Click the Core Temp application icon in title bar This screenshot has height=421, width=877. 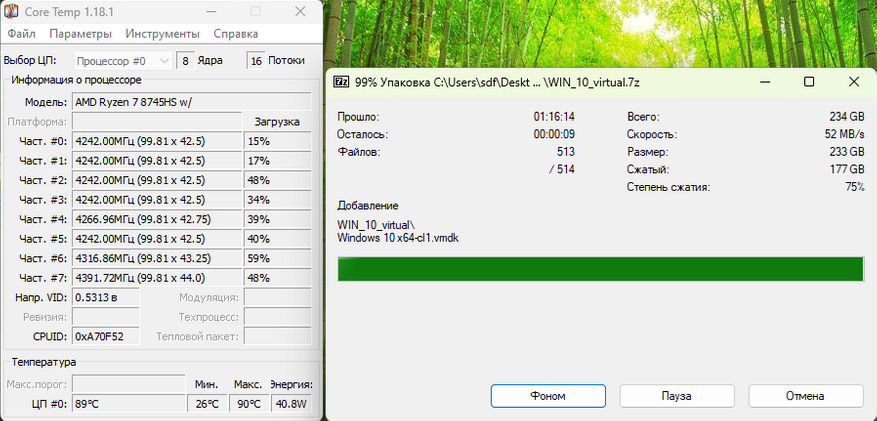click(11, 11)
